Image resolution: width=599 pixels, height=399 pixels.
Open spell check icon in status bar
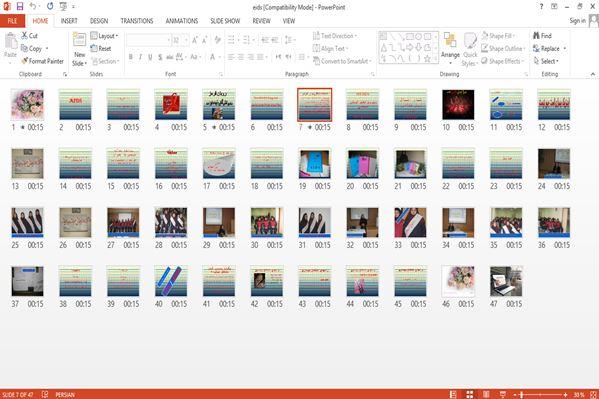45,394
